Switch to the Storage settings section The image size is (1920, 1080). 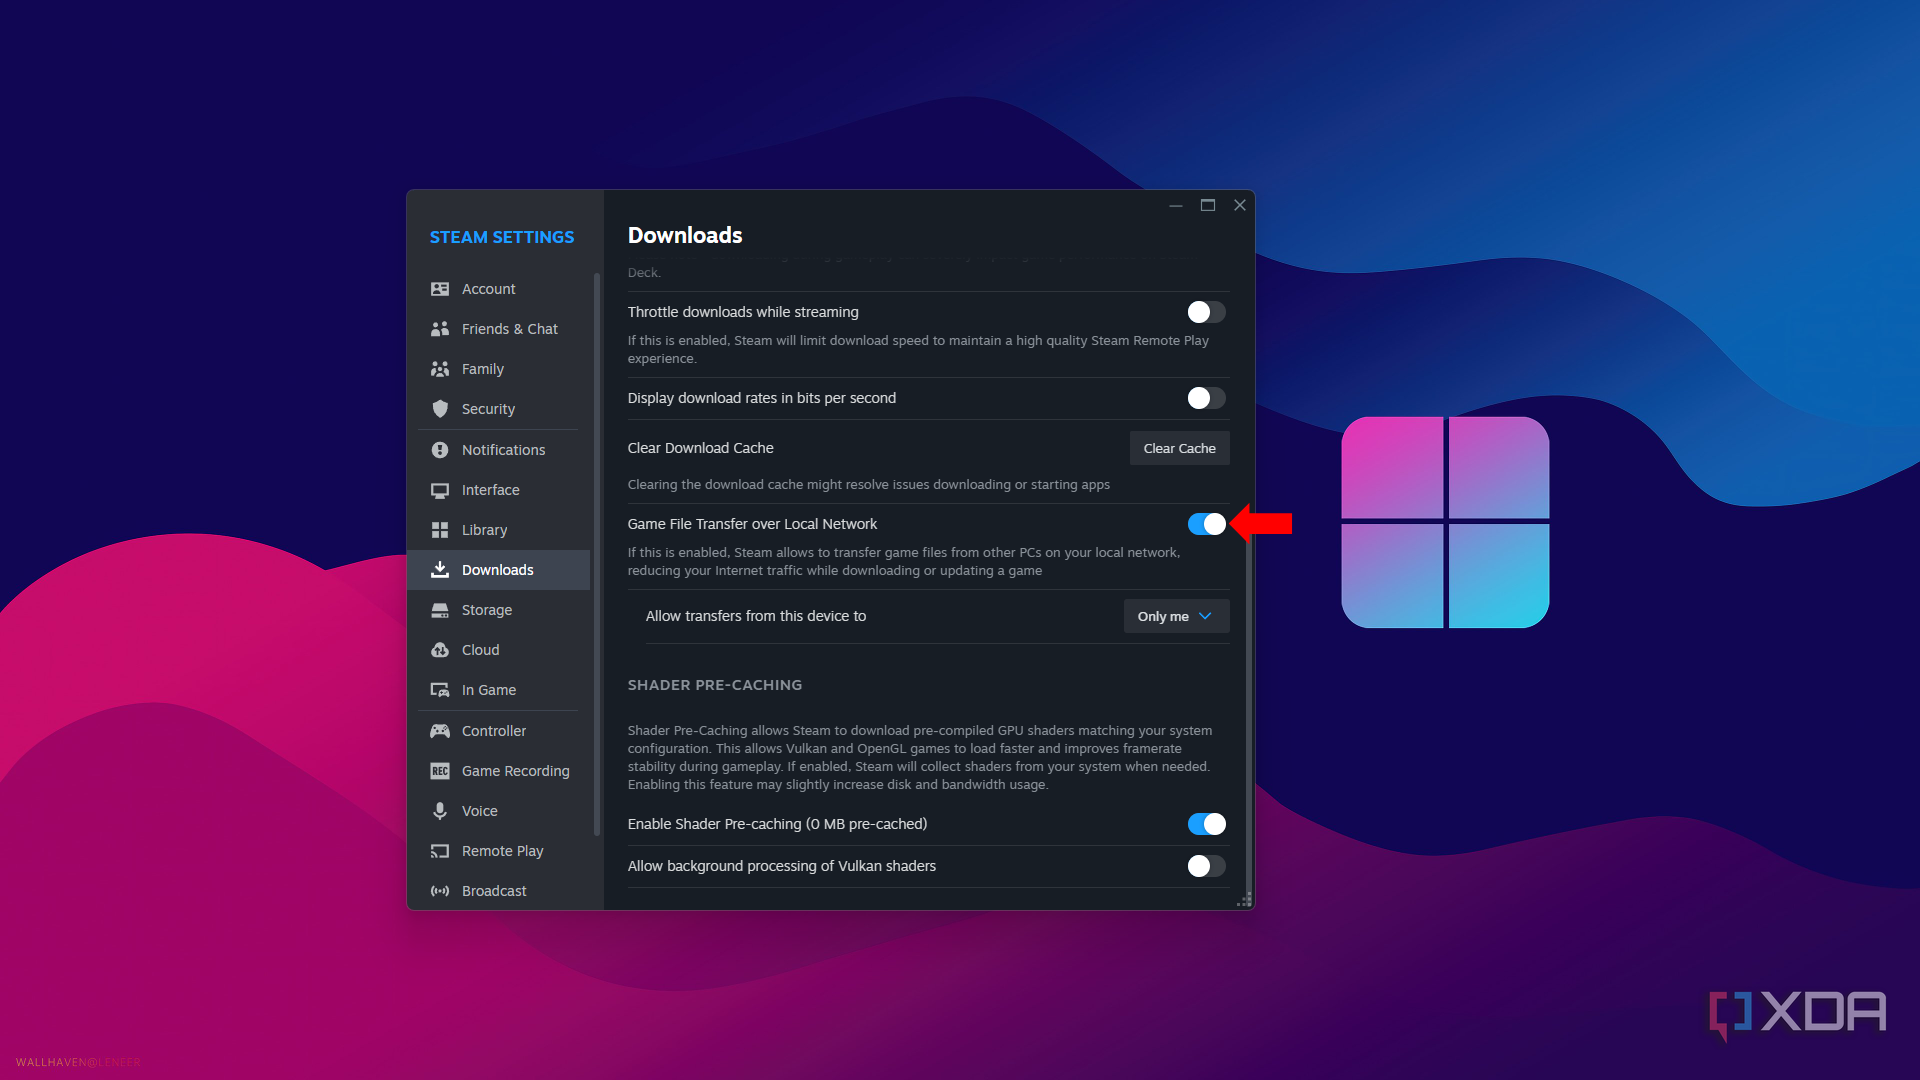pyautogui.click(x=487, y=609)
